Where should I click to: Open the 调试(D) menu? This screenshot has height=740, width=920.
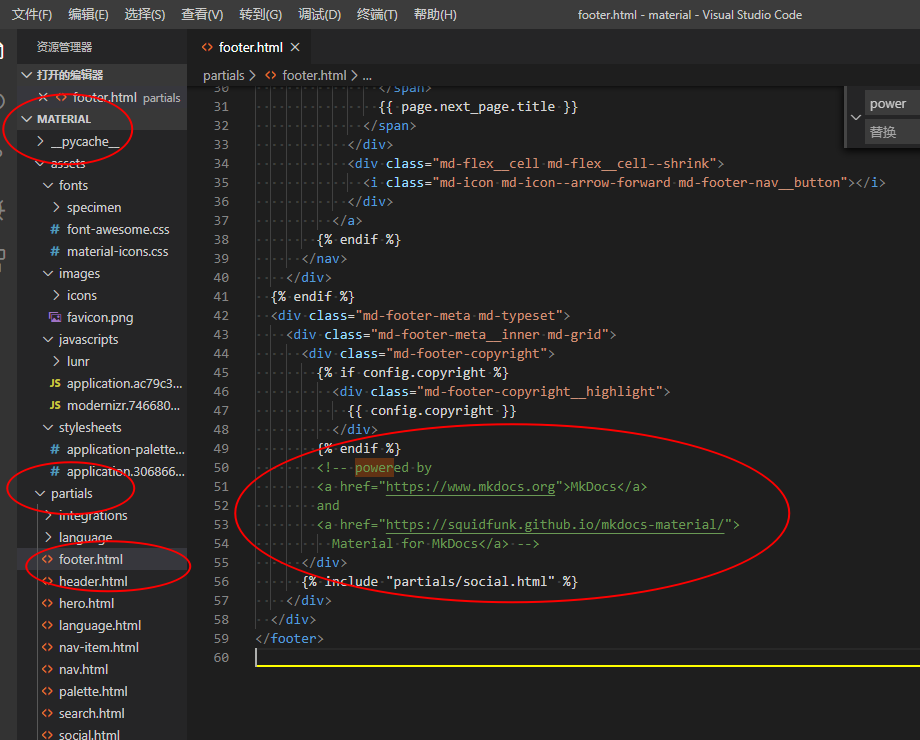pyautogui.click(x=319, y=15)
